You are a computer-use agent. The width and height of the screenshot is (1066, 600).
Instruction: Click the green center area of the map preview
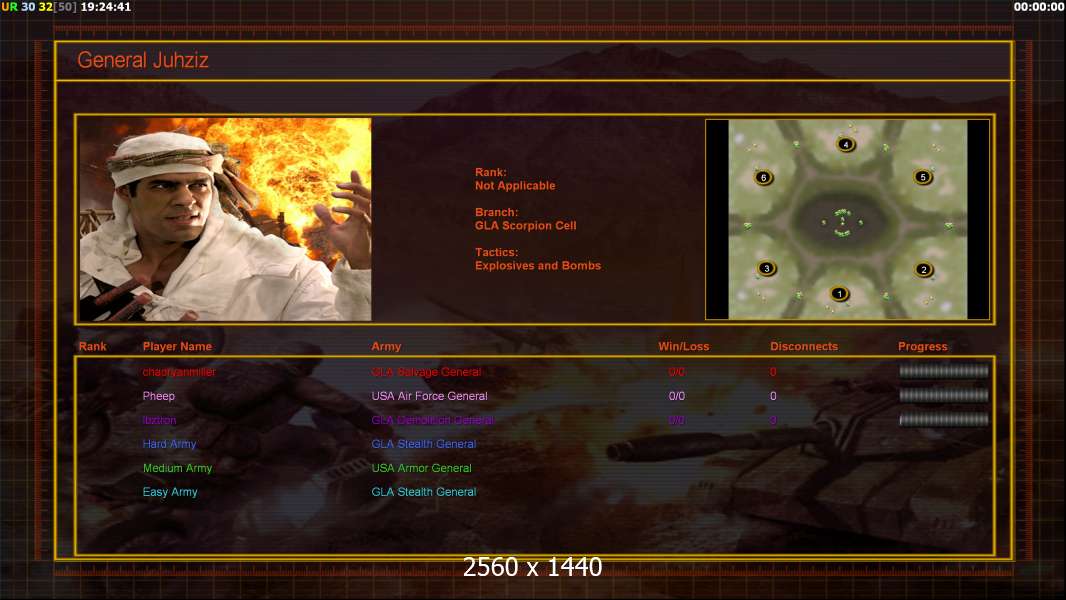[x=842, y=222]
